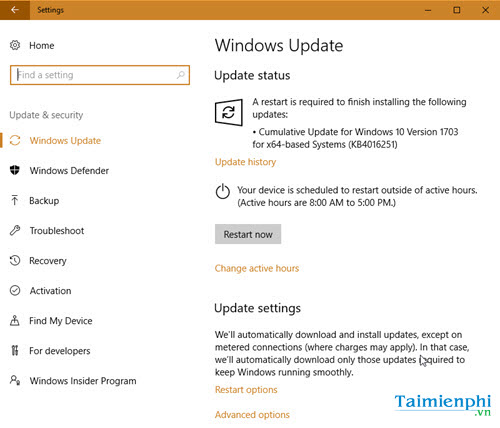Click the Windows Insider Program person icon

(x=15, y=380)
